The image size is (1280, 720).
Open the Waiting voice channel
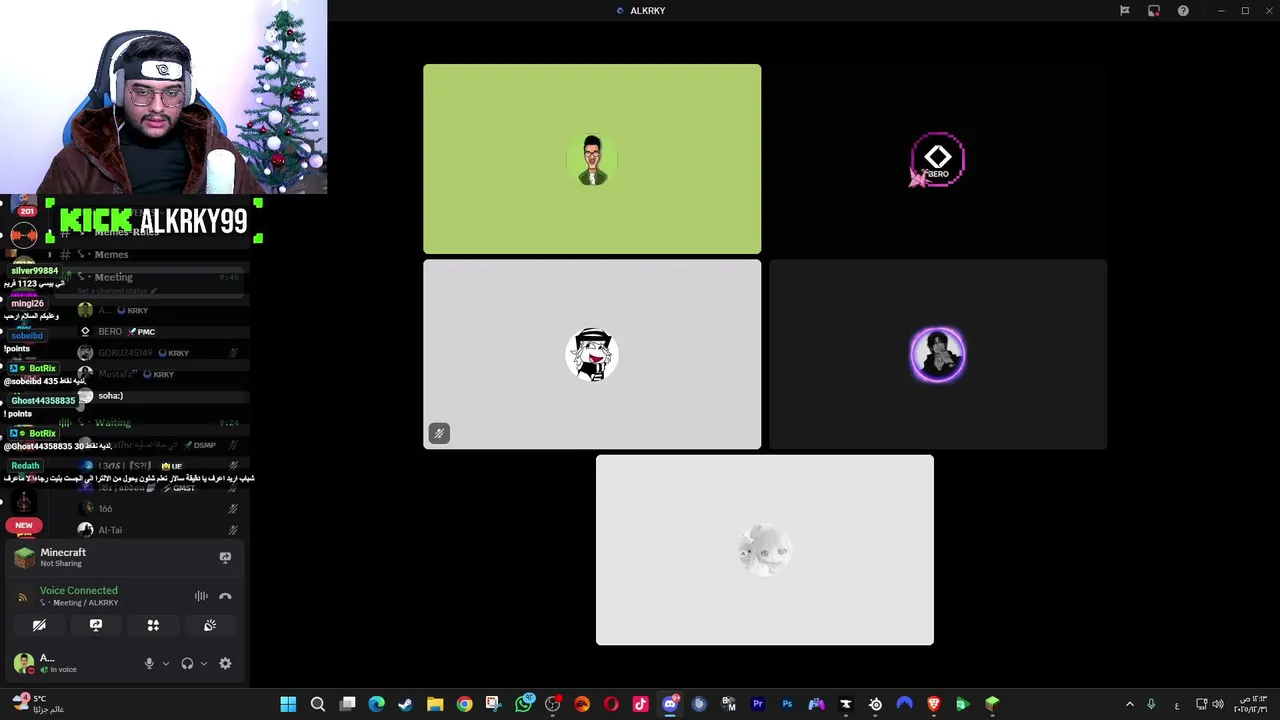point(113,423)
